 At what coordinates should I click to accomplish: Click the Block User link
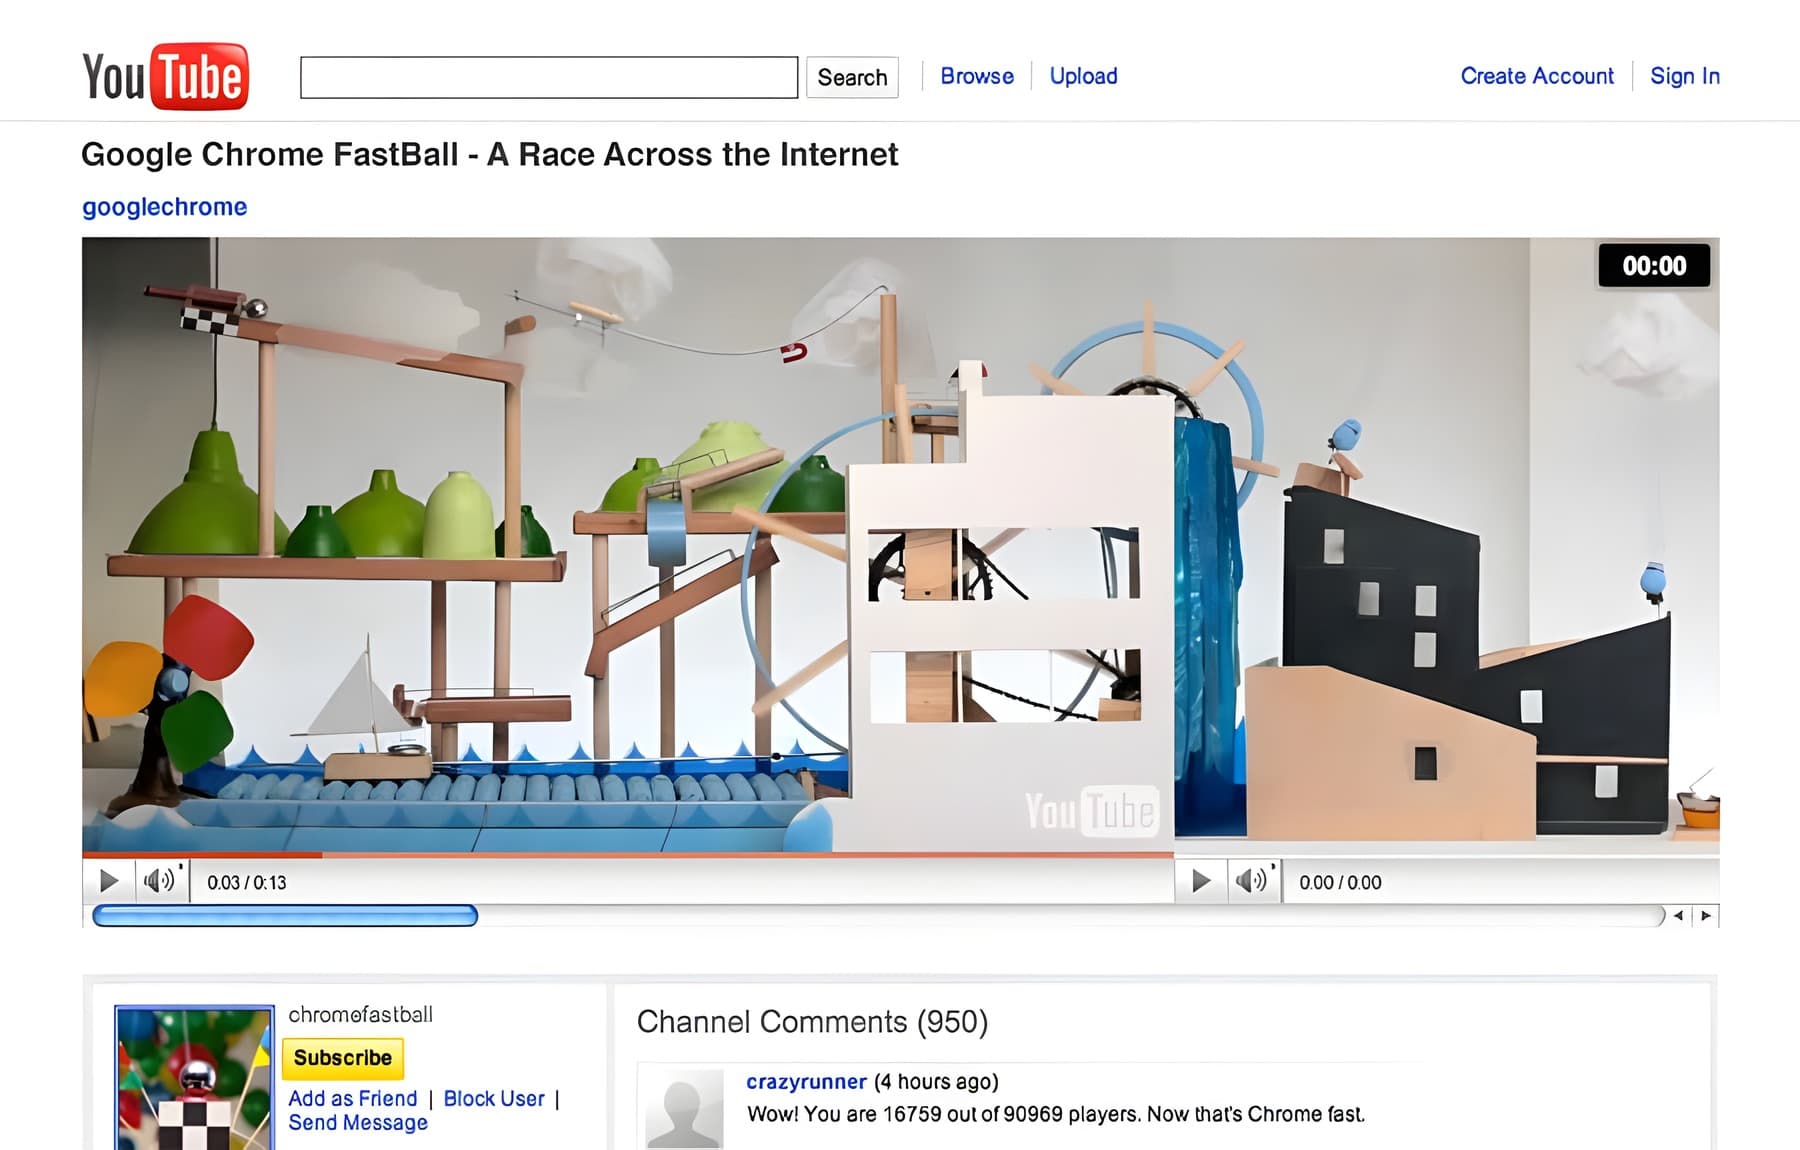point(494,1098)
